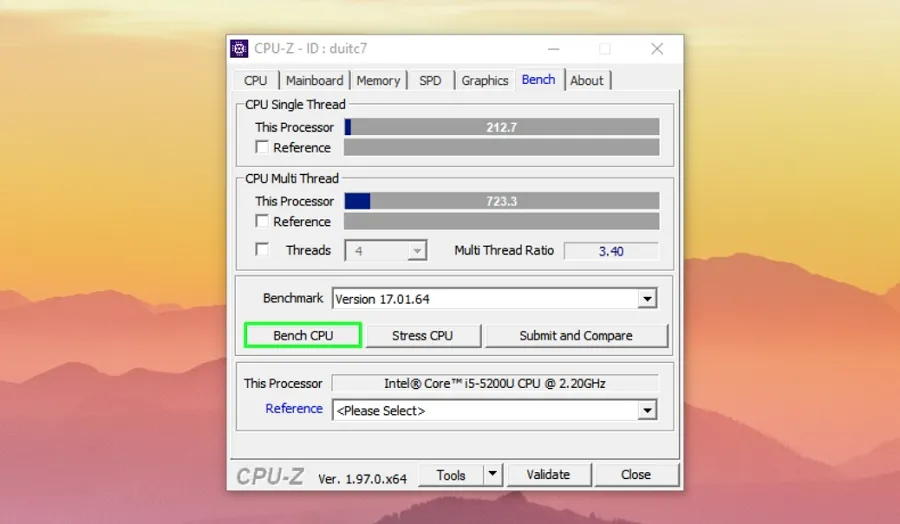The width and height of the screenshot is (900, 524).
Task: Click the Intel Core i5-5200U processor field
Action: click(x=495, y=383)
